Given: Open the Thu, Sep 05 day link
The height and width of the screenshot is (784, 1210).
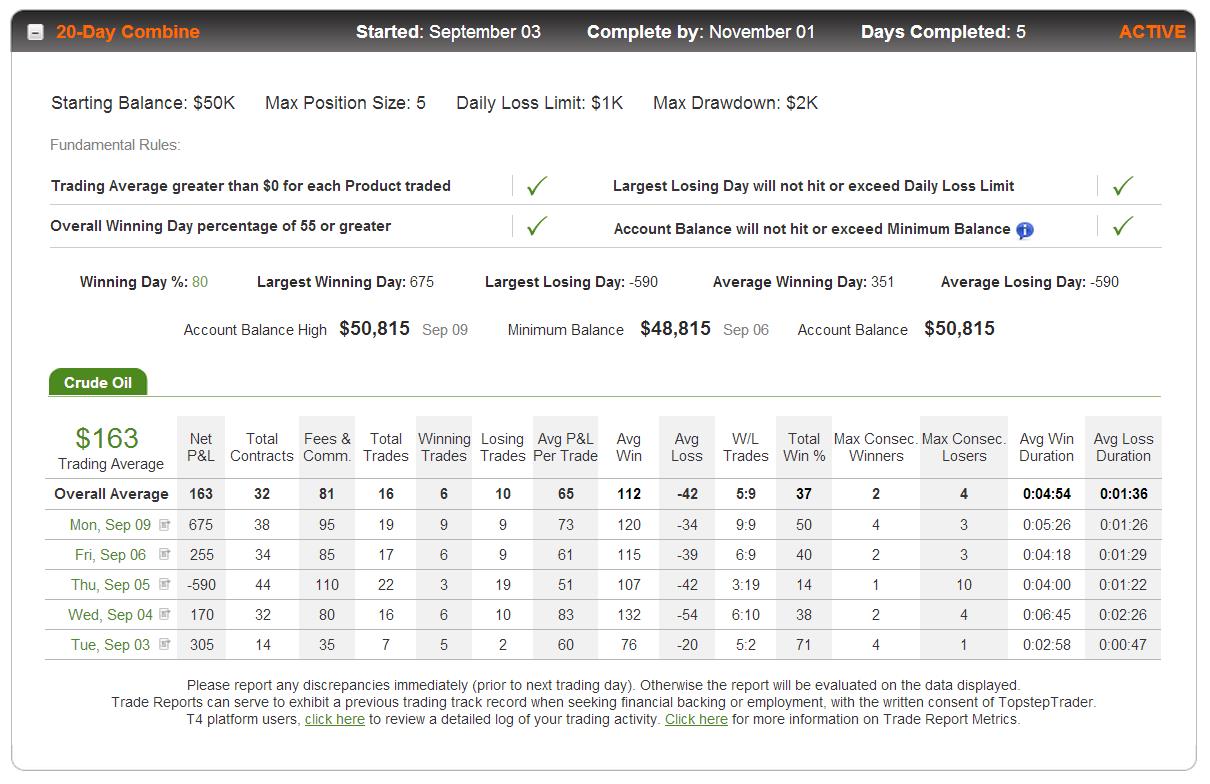Looking at the screenshot, I should pyautogui.click(x=110, y=585).
